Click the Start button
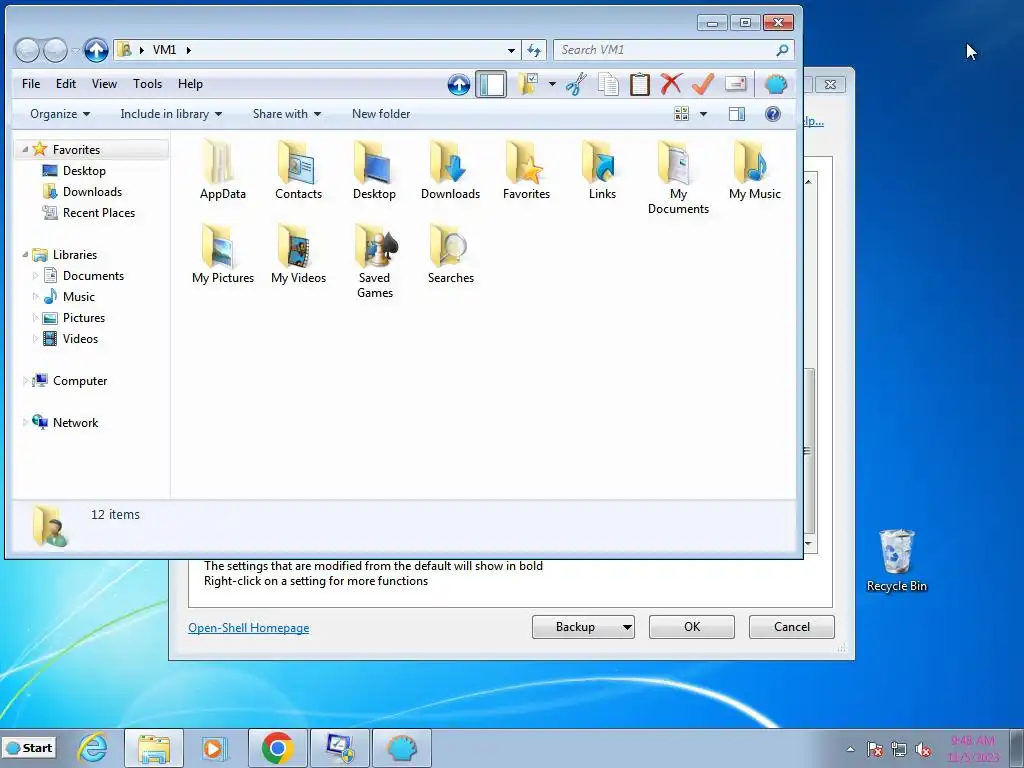This screenshot has height=768, width=1024. pos(29,748)
